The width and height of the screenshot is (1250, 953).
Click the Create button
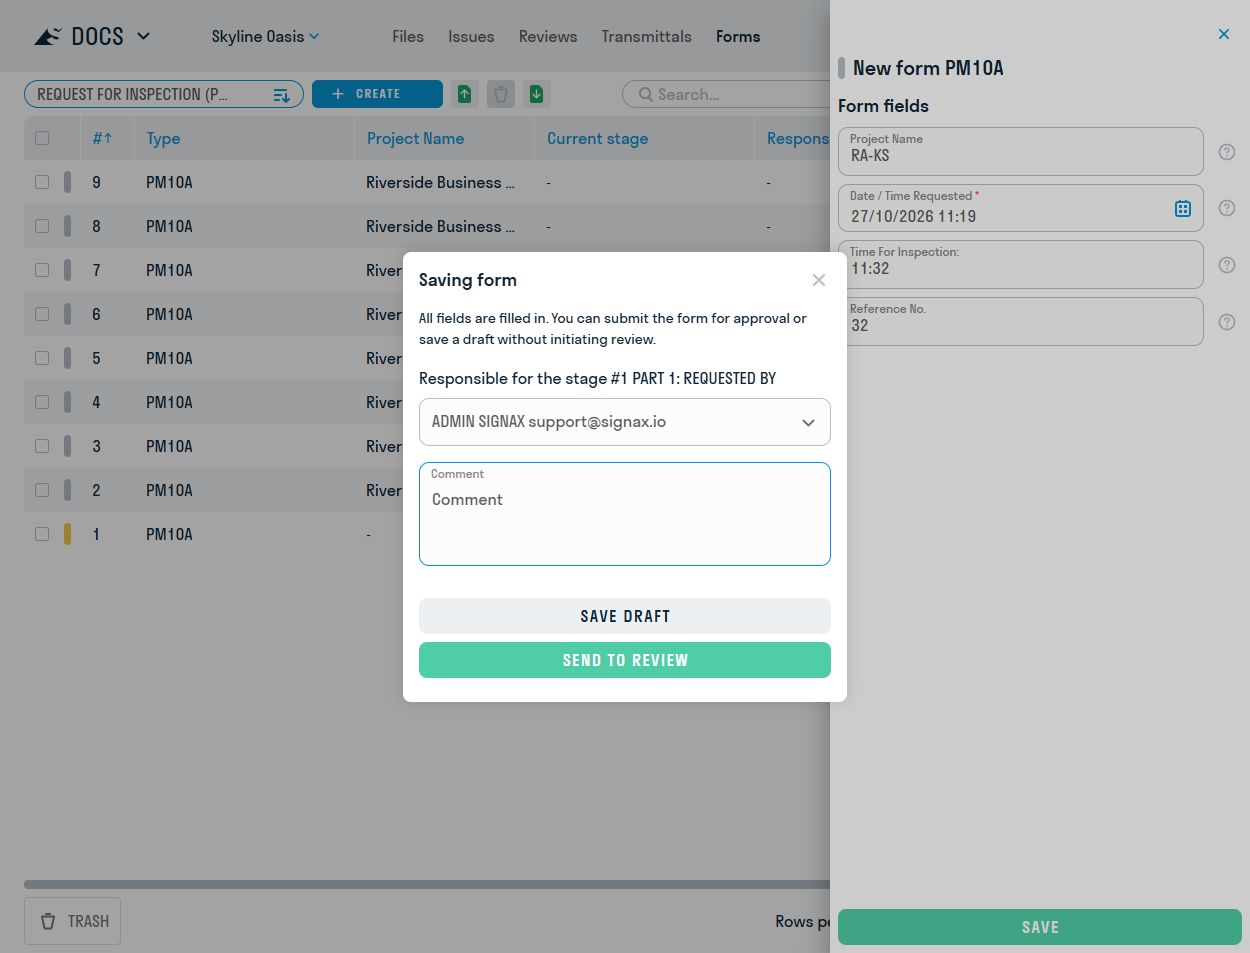coord(377,94)
